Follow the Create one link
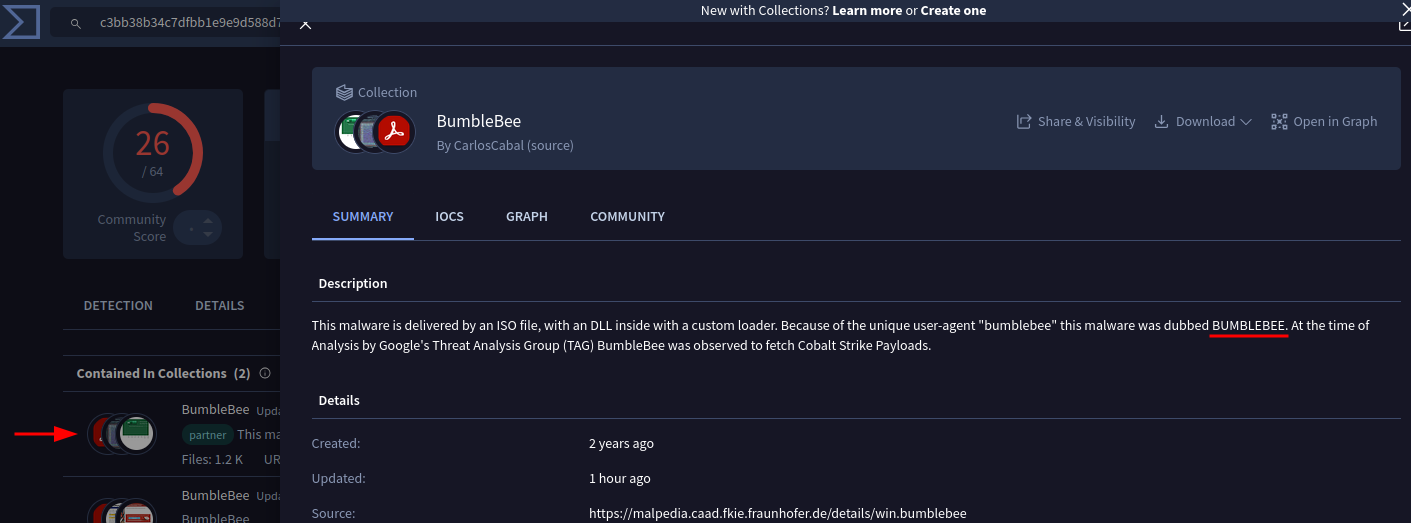 (x=953, y=10)
